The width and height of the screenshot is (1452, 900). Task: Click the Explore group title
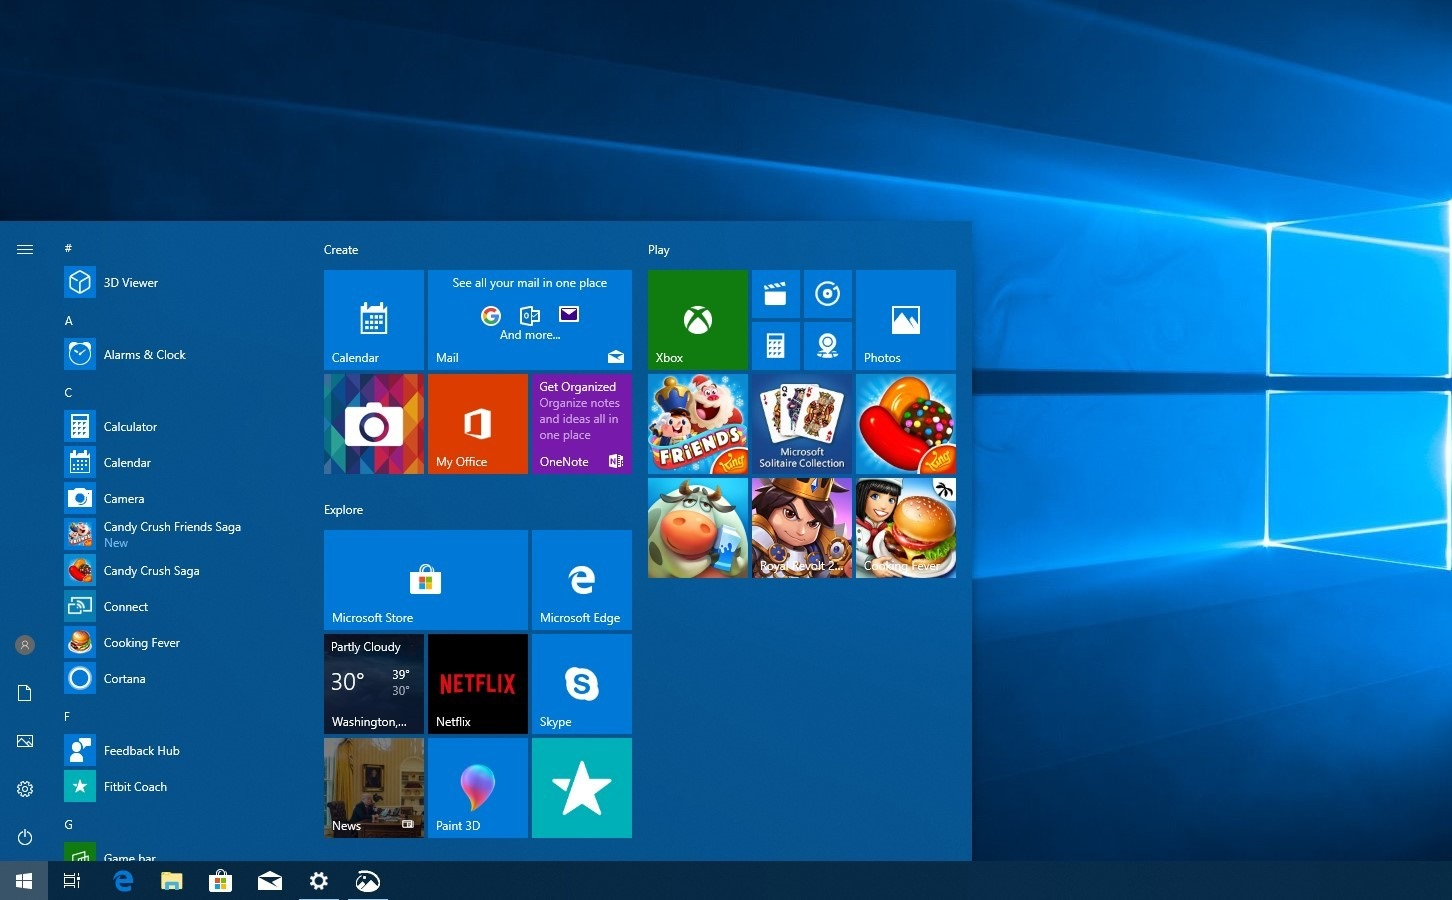click(343, 510)
